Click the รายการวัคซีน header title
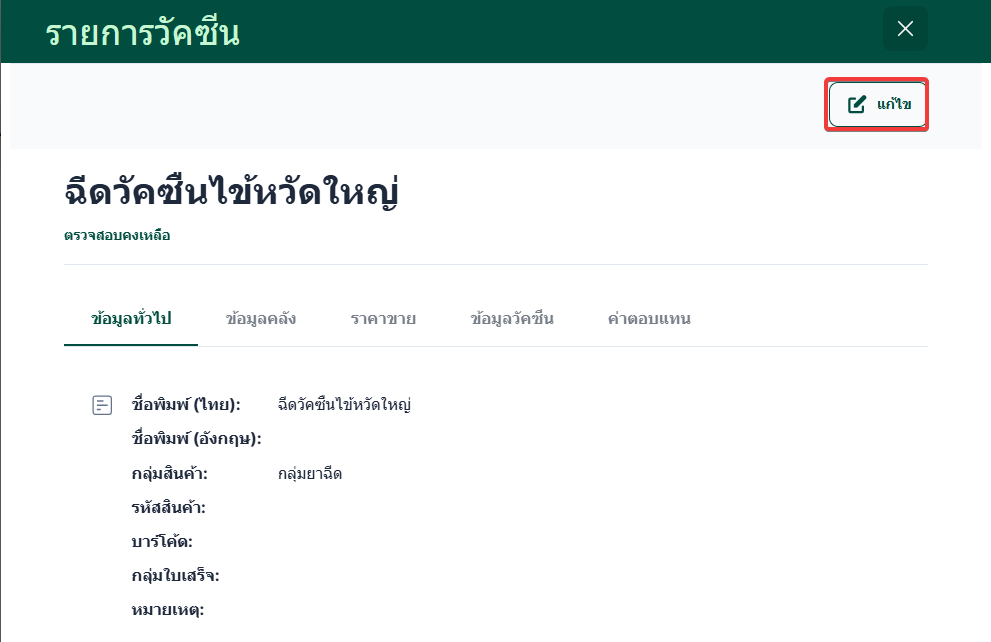The width and height of the screenshot is (991, 642). tap(142, 33)
